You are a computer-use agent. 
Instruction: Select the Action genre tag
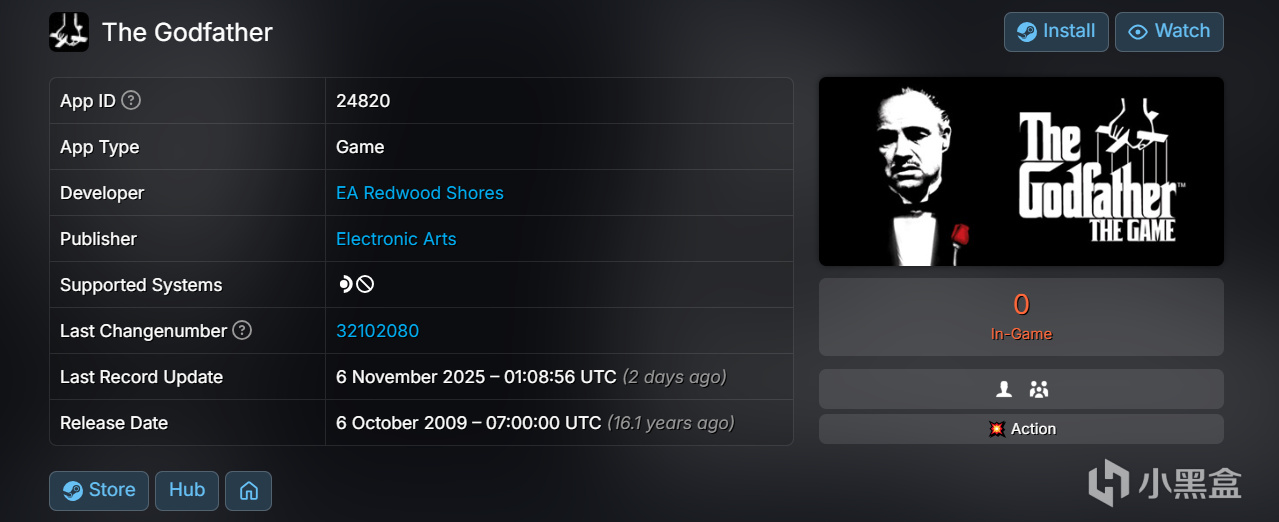point(1021,429)
